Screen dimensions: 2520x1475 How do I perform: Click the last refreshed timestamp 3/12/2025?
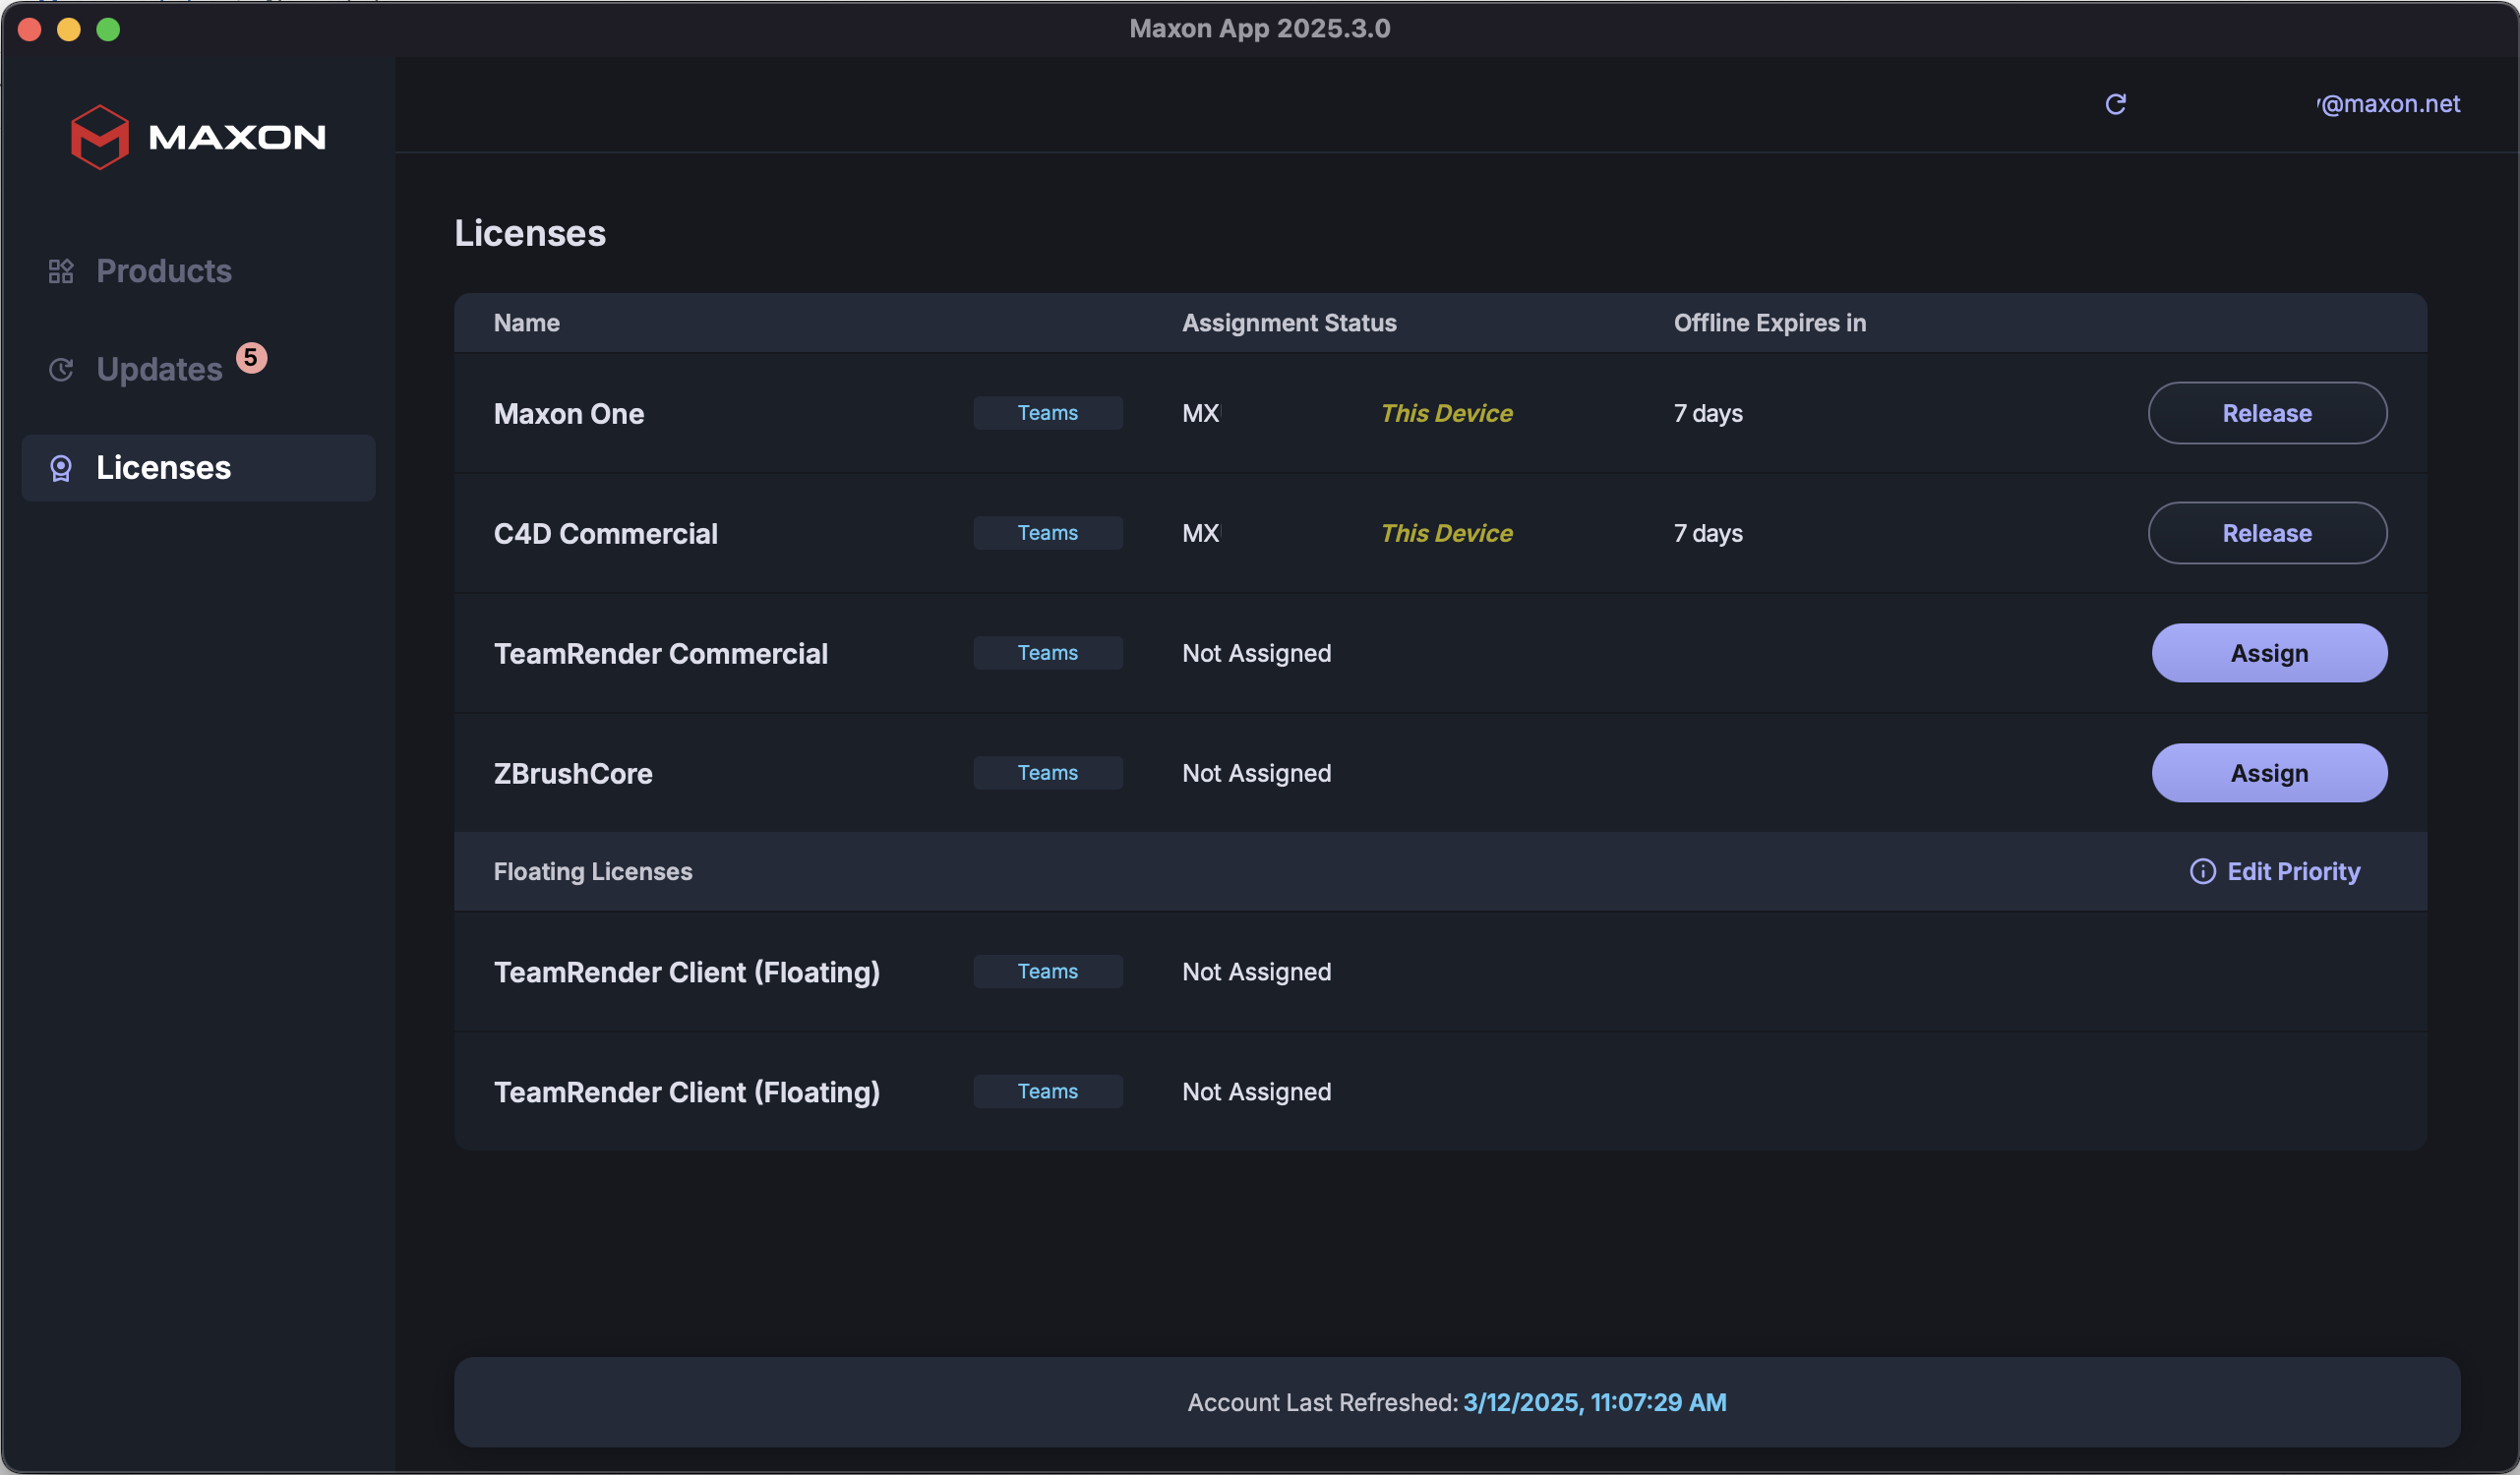[x=1595, y=1402]
